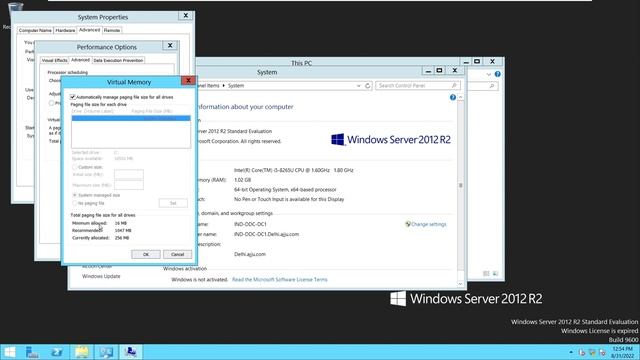Viewport: 640px width, 360px height.
Task: Select Custom size radio button
Action: (75, 167)
